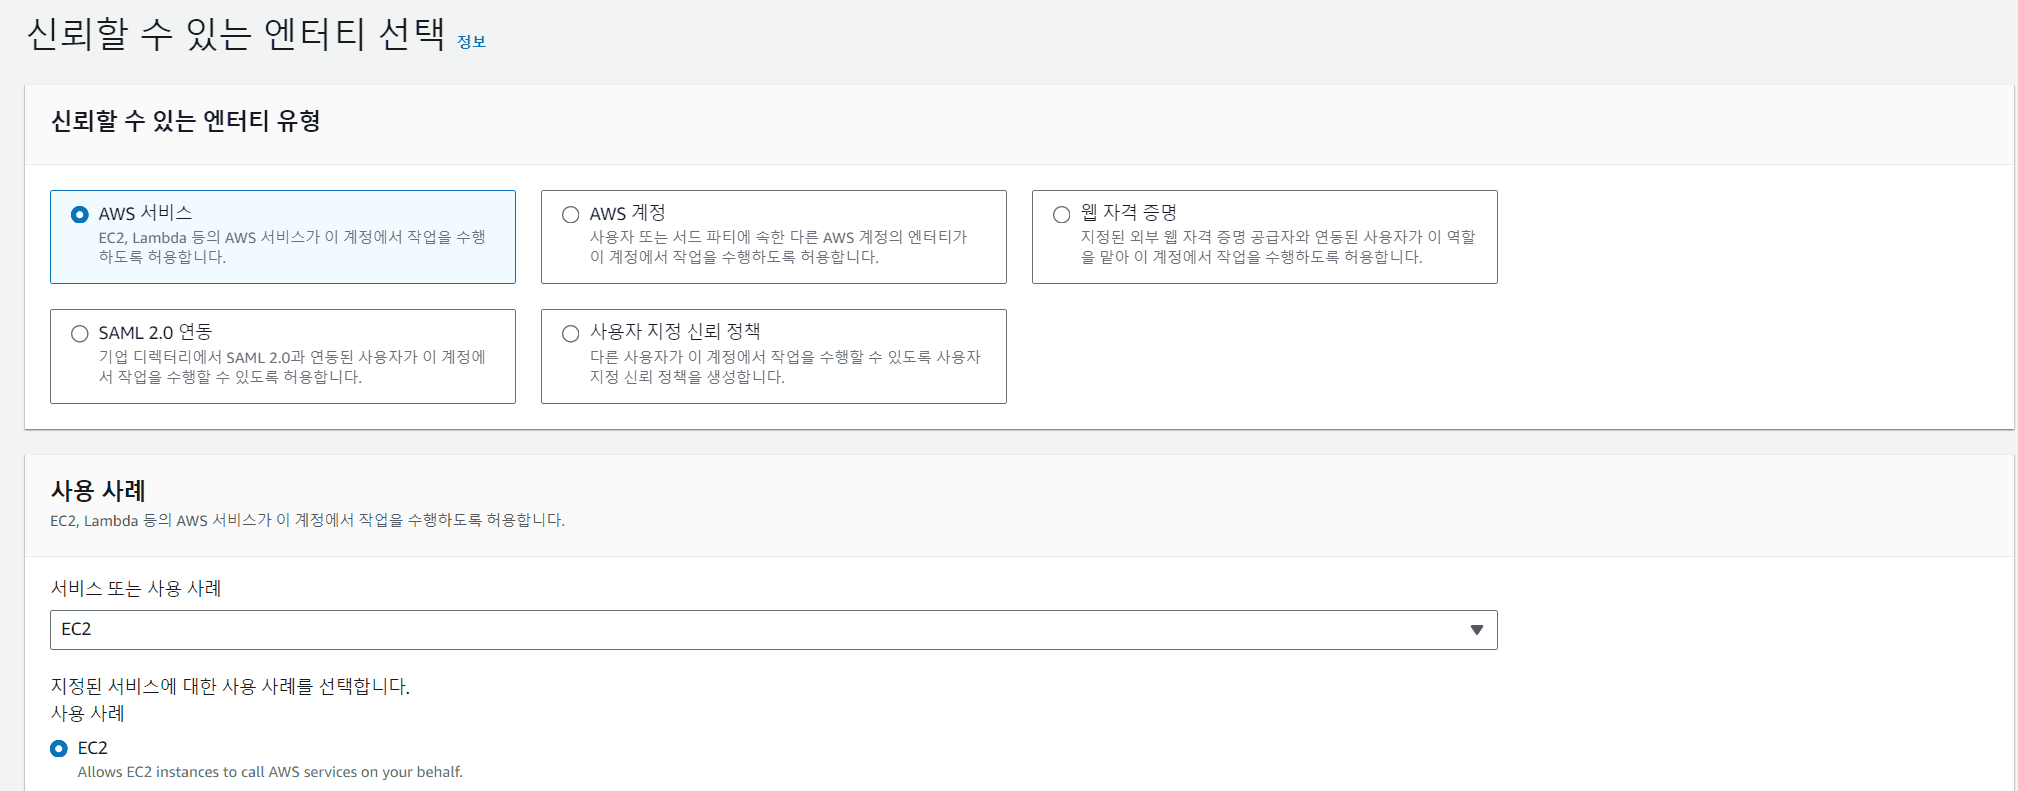This screenshot has width=2018, height=791.
Task: Click the 서비스 또는 사용 사례 field label
Action: click(136, 589)
